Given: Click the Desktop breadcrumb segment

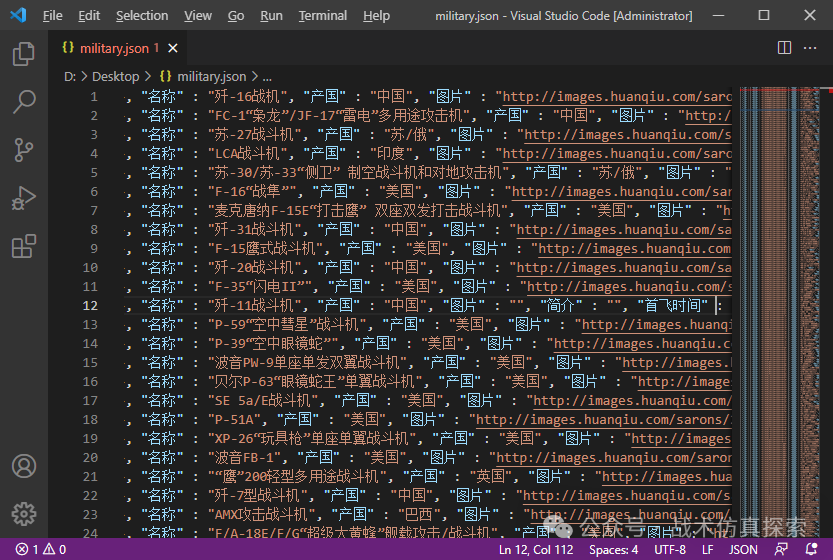Looking at the screenshot, I should (x=115, y=77).
